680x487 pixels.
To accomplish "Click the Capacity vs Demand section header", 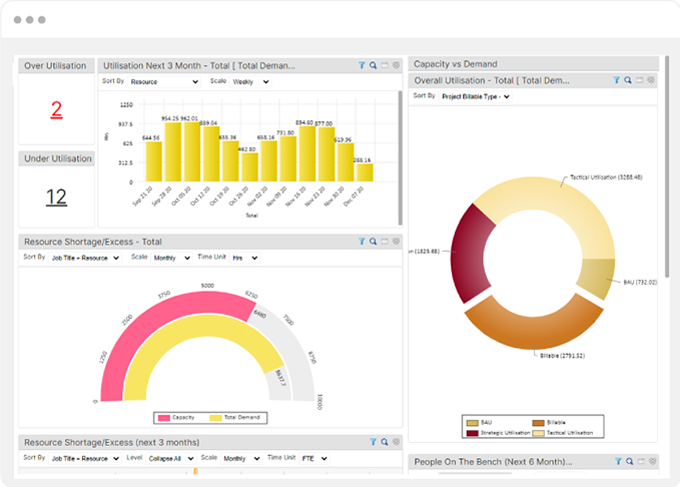I will (533, 64).
